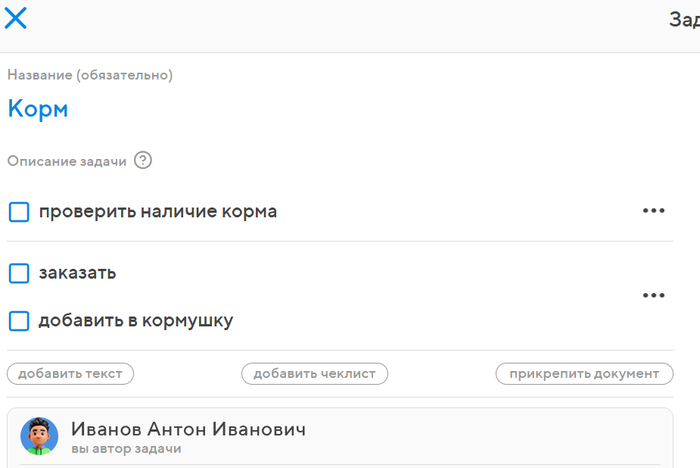Close the task form with the blue X
Image resolution: width=700 pixels, height=468 pixels.
tap(16, 18)
